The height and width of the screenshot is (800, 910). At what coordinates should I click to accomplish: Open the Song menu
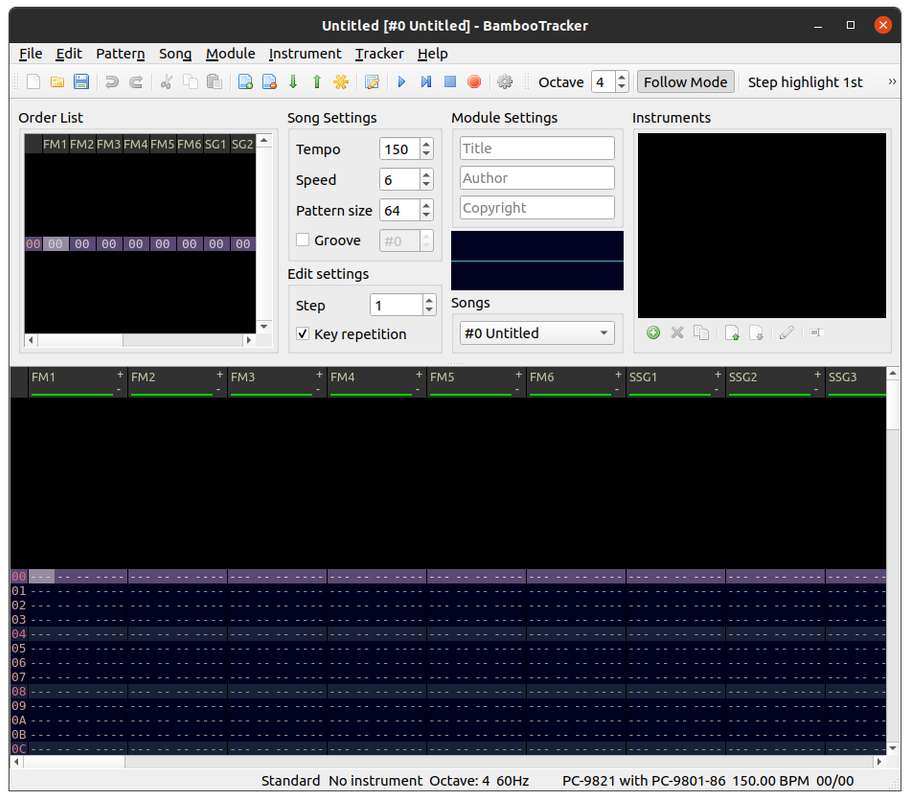(175, 54)
